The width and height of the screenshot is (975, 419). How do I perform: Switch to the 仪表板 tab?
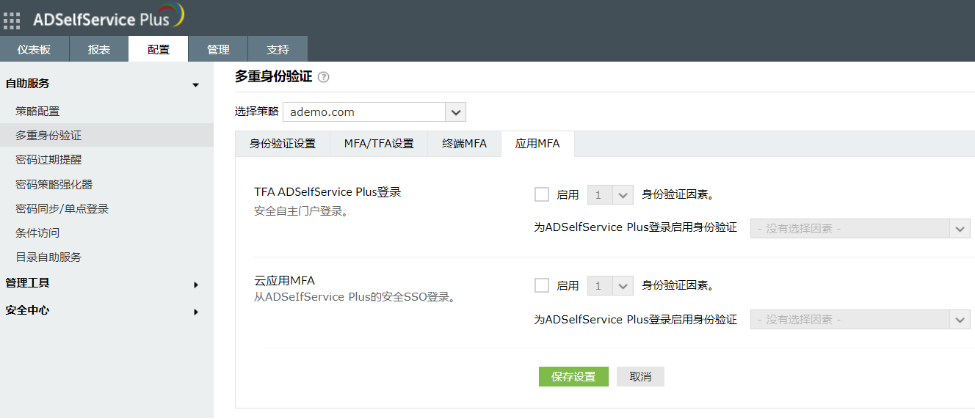34,50
